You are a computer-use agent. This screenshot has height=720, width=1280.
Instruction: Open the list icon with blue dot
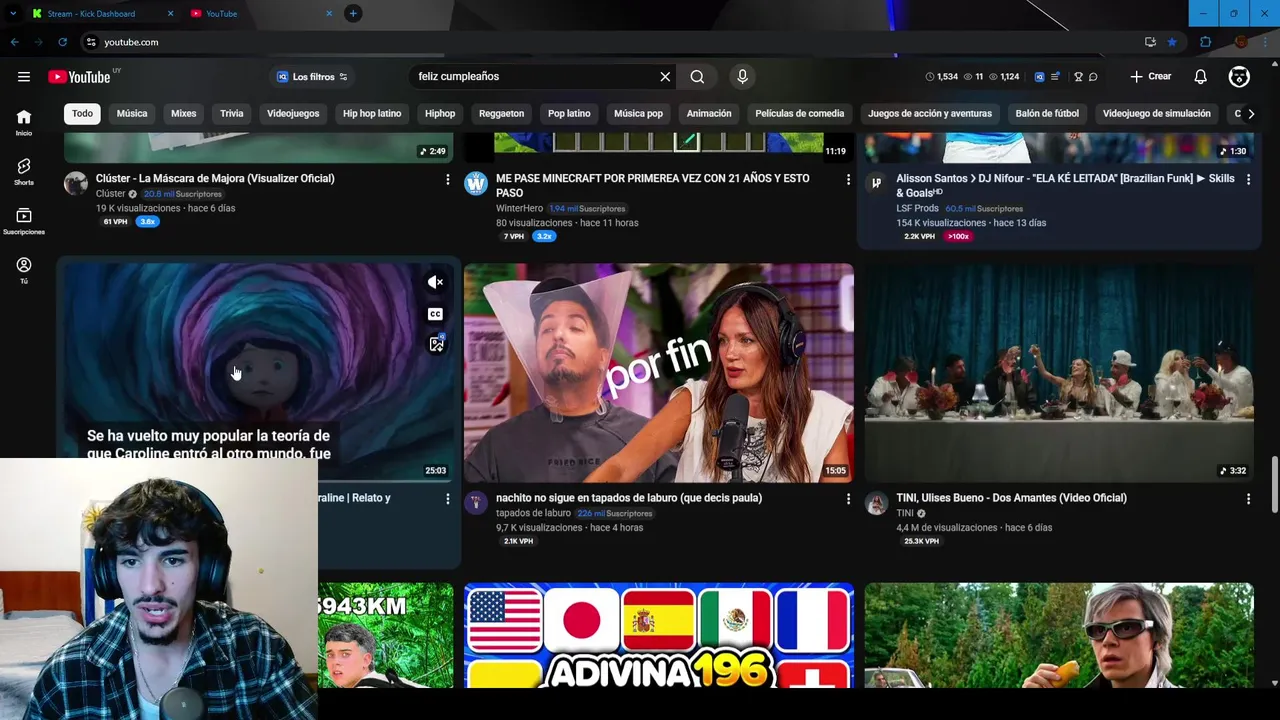1055,77
